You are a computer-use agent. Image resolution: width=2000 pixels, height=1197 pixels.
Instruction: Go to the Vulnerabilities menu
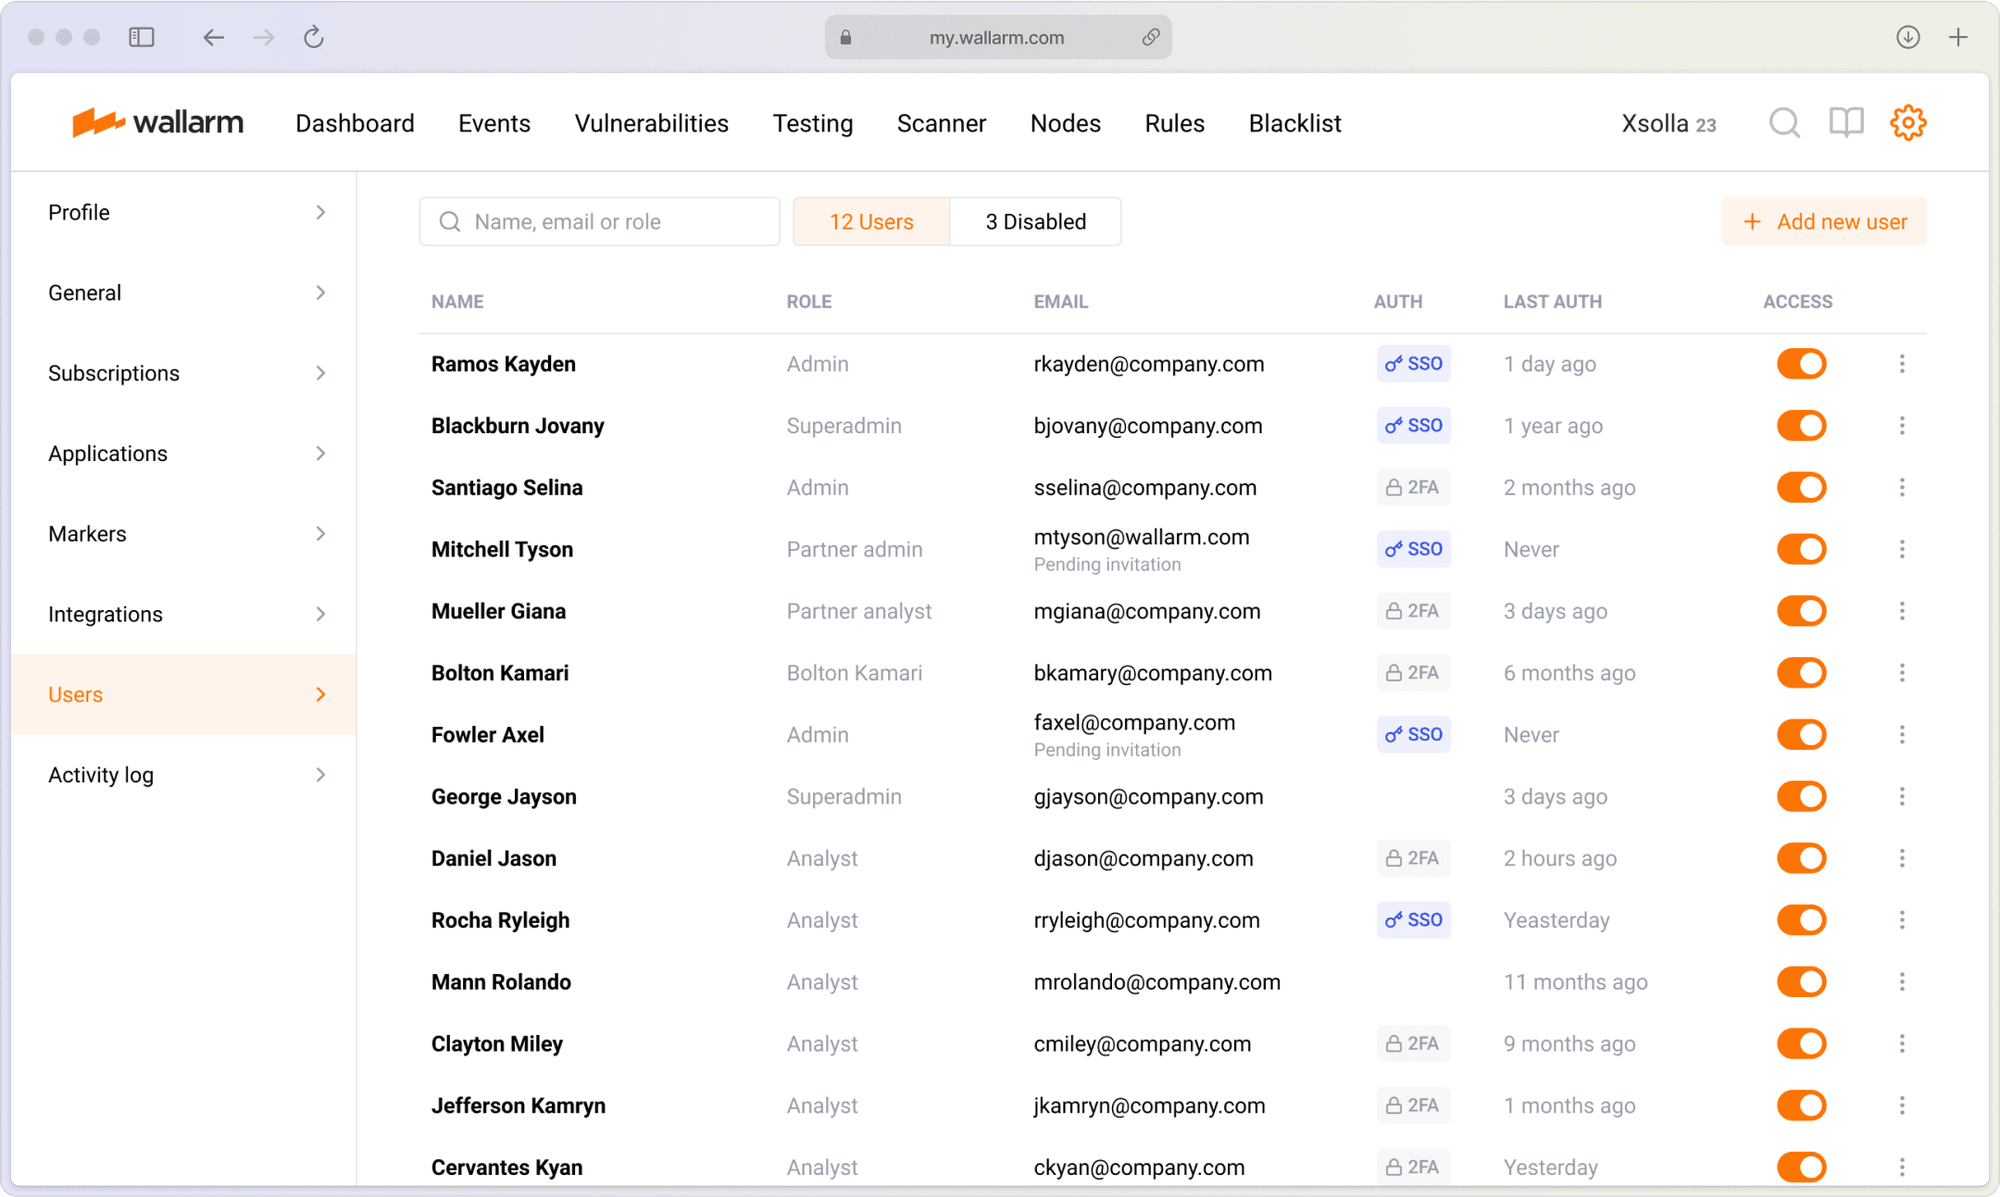click(651, 123)
